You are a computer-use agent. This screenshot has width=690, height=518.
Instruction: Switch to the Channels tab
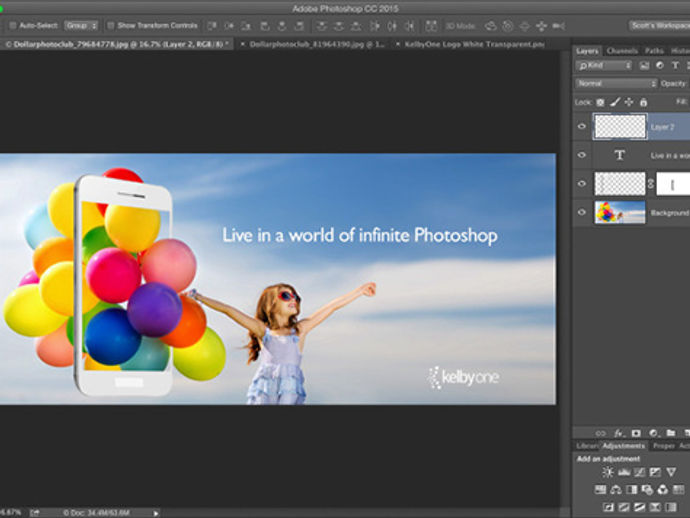click(622, 51)
